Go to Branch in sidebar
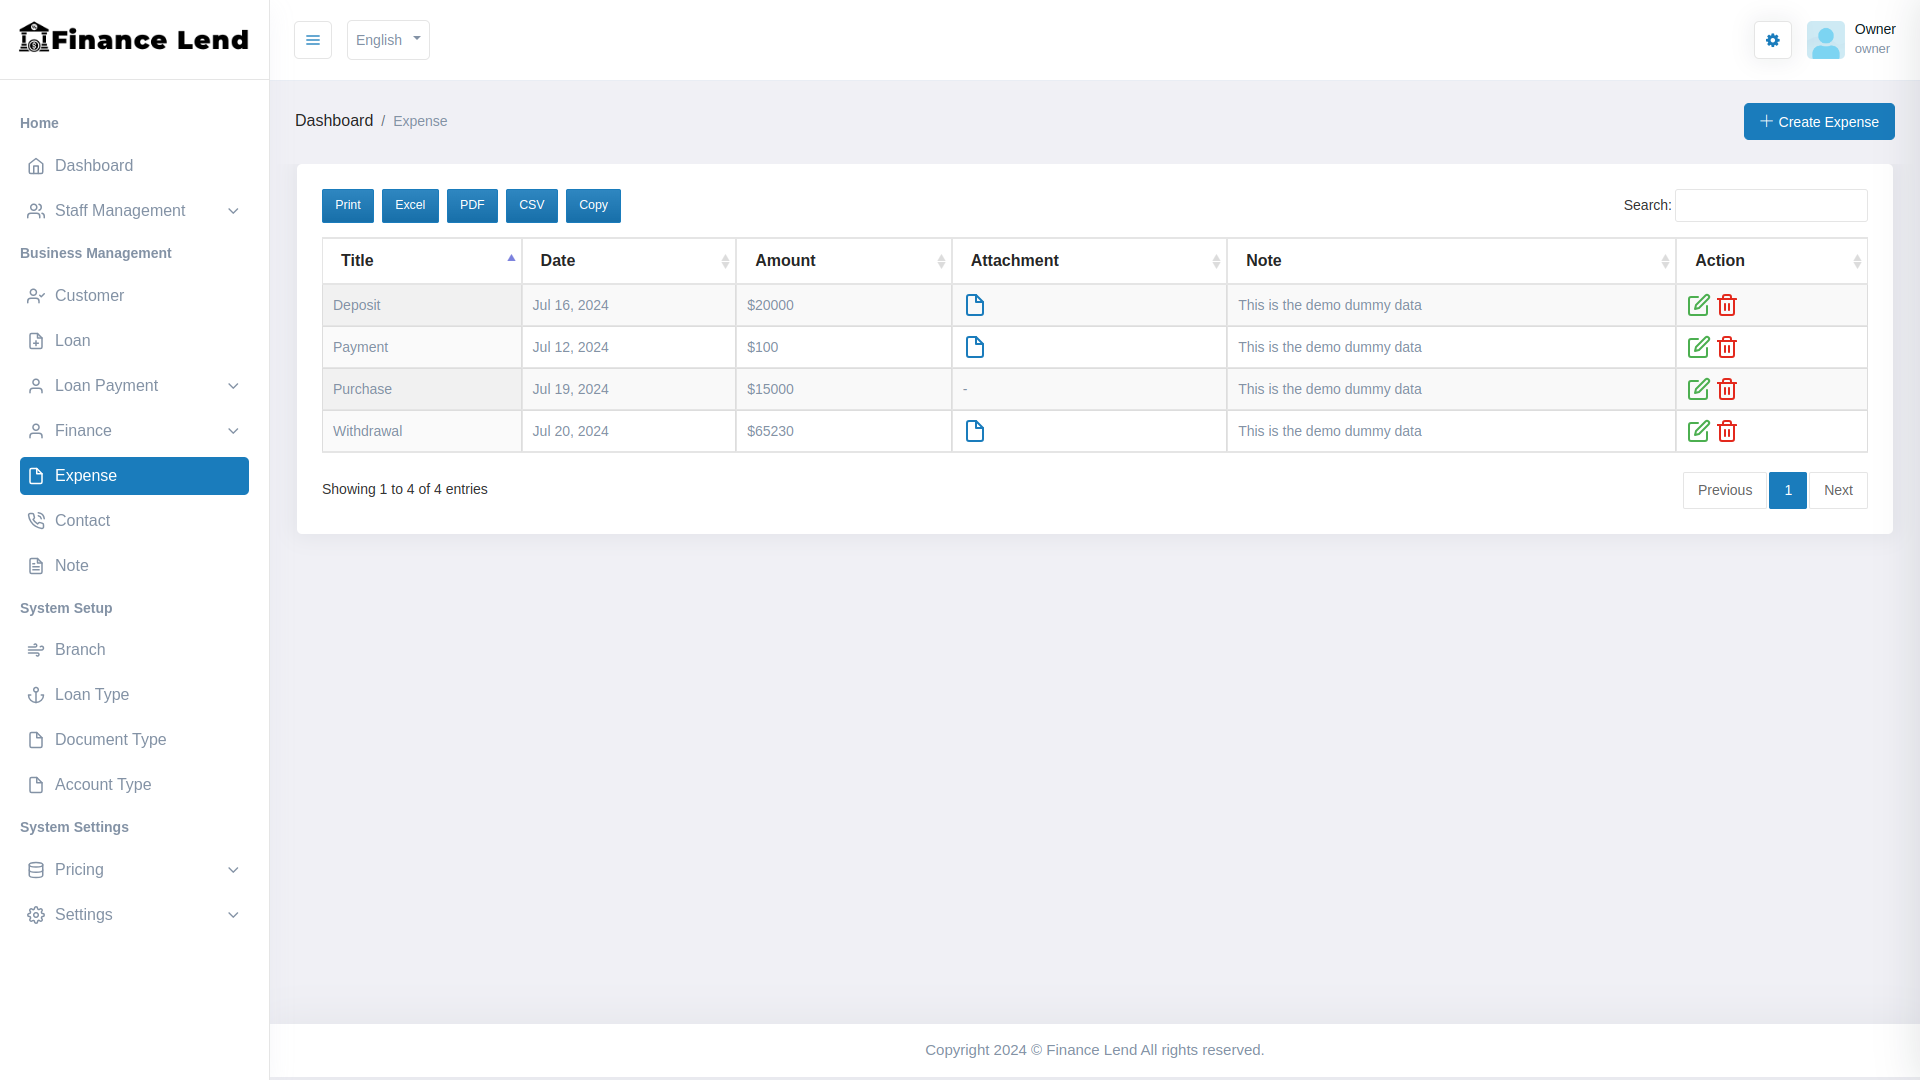 pos(80,650)
